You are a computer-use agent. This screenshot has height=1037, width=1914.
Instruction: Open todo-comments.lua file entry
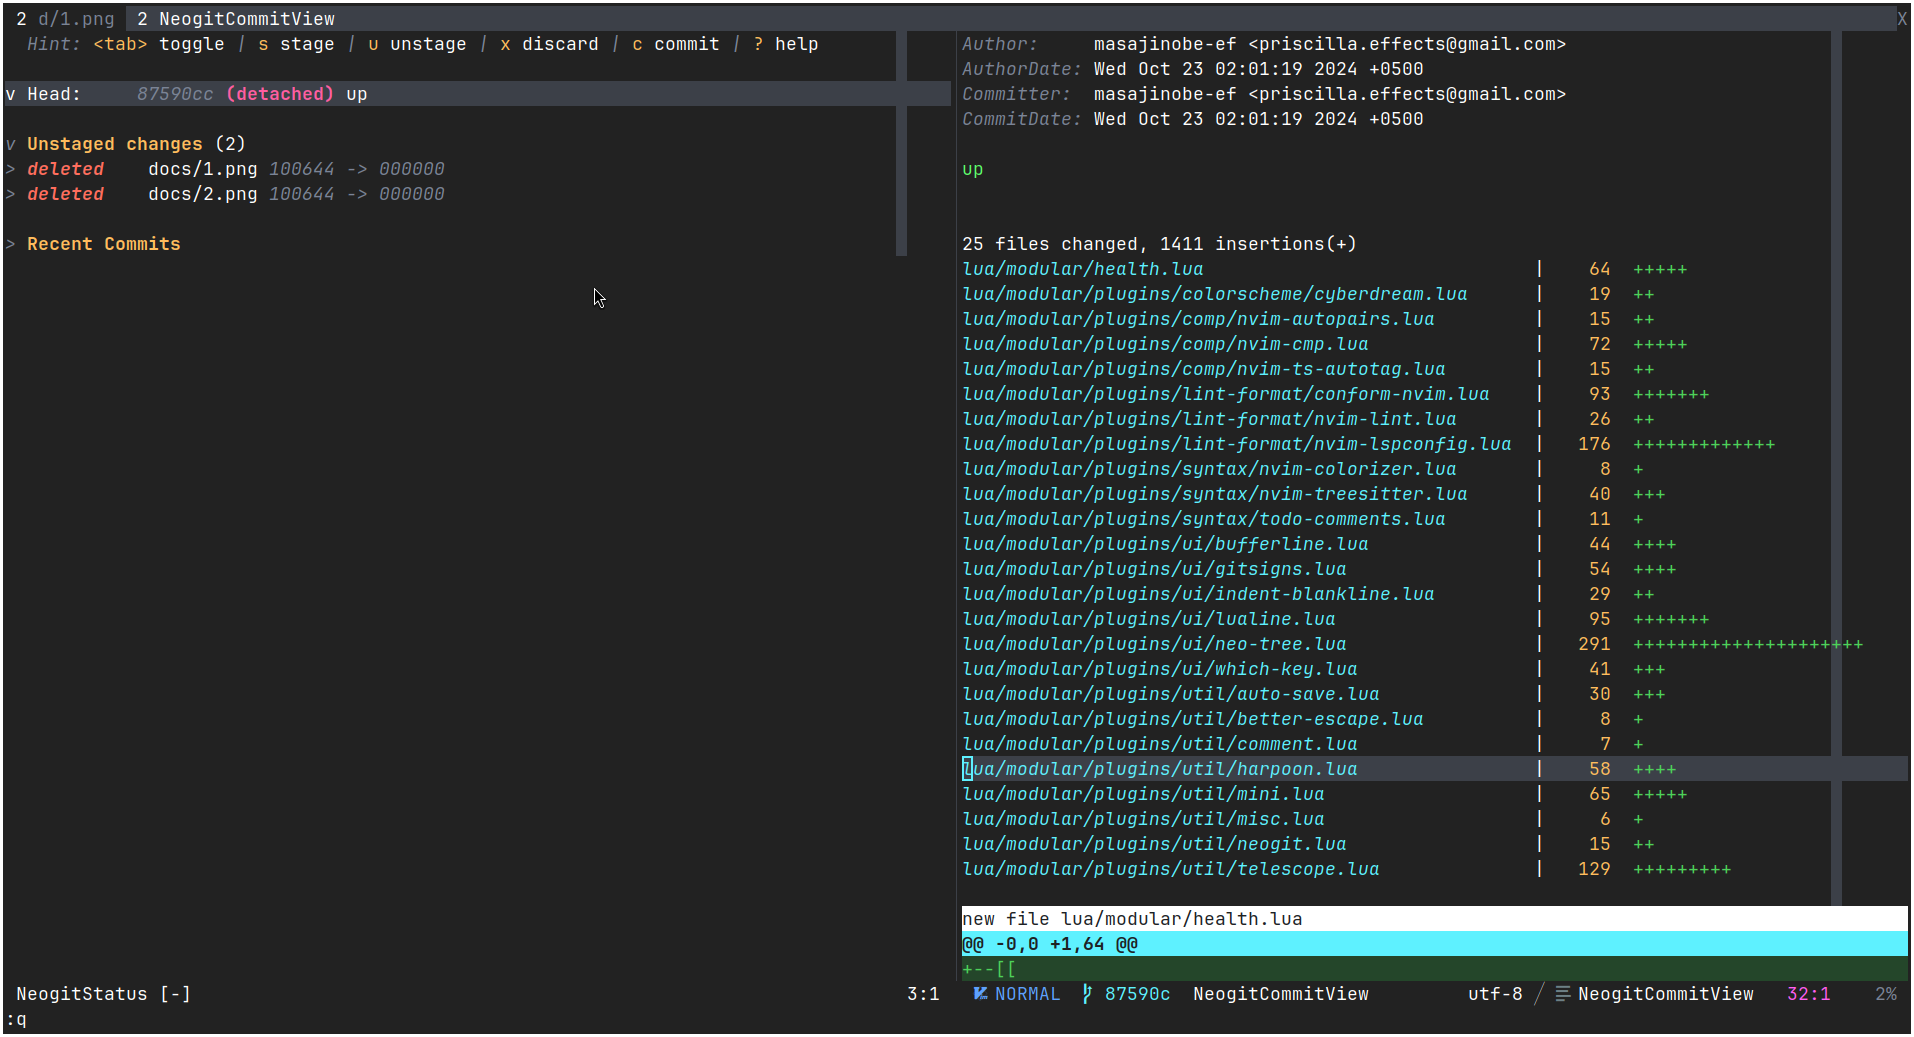pyautogui.click(x=1204, y=519)
